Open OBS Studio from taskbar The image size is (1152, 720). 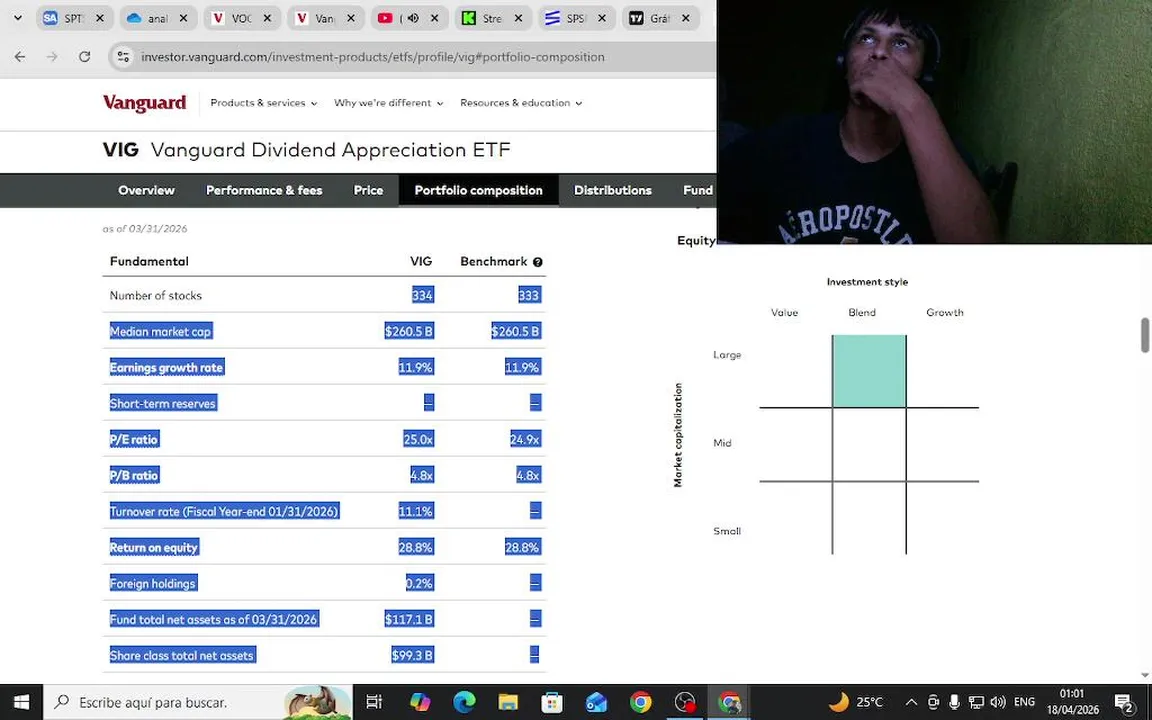[x=685, y=702]
